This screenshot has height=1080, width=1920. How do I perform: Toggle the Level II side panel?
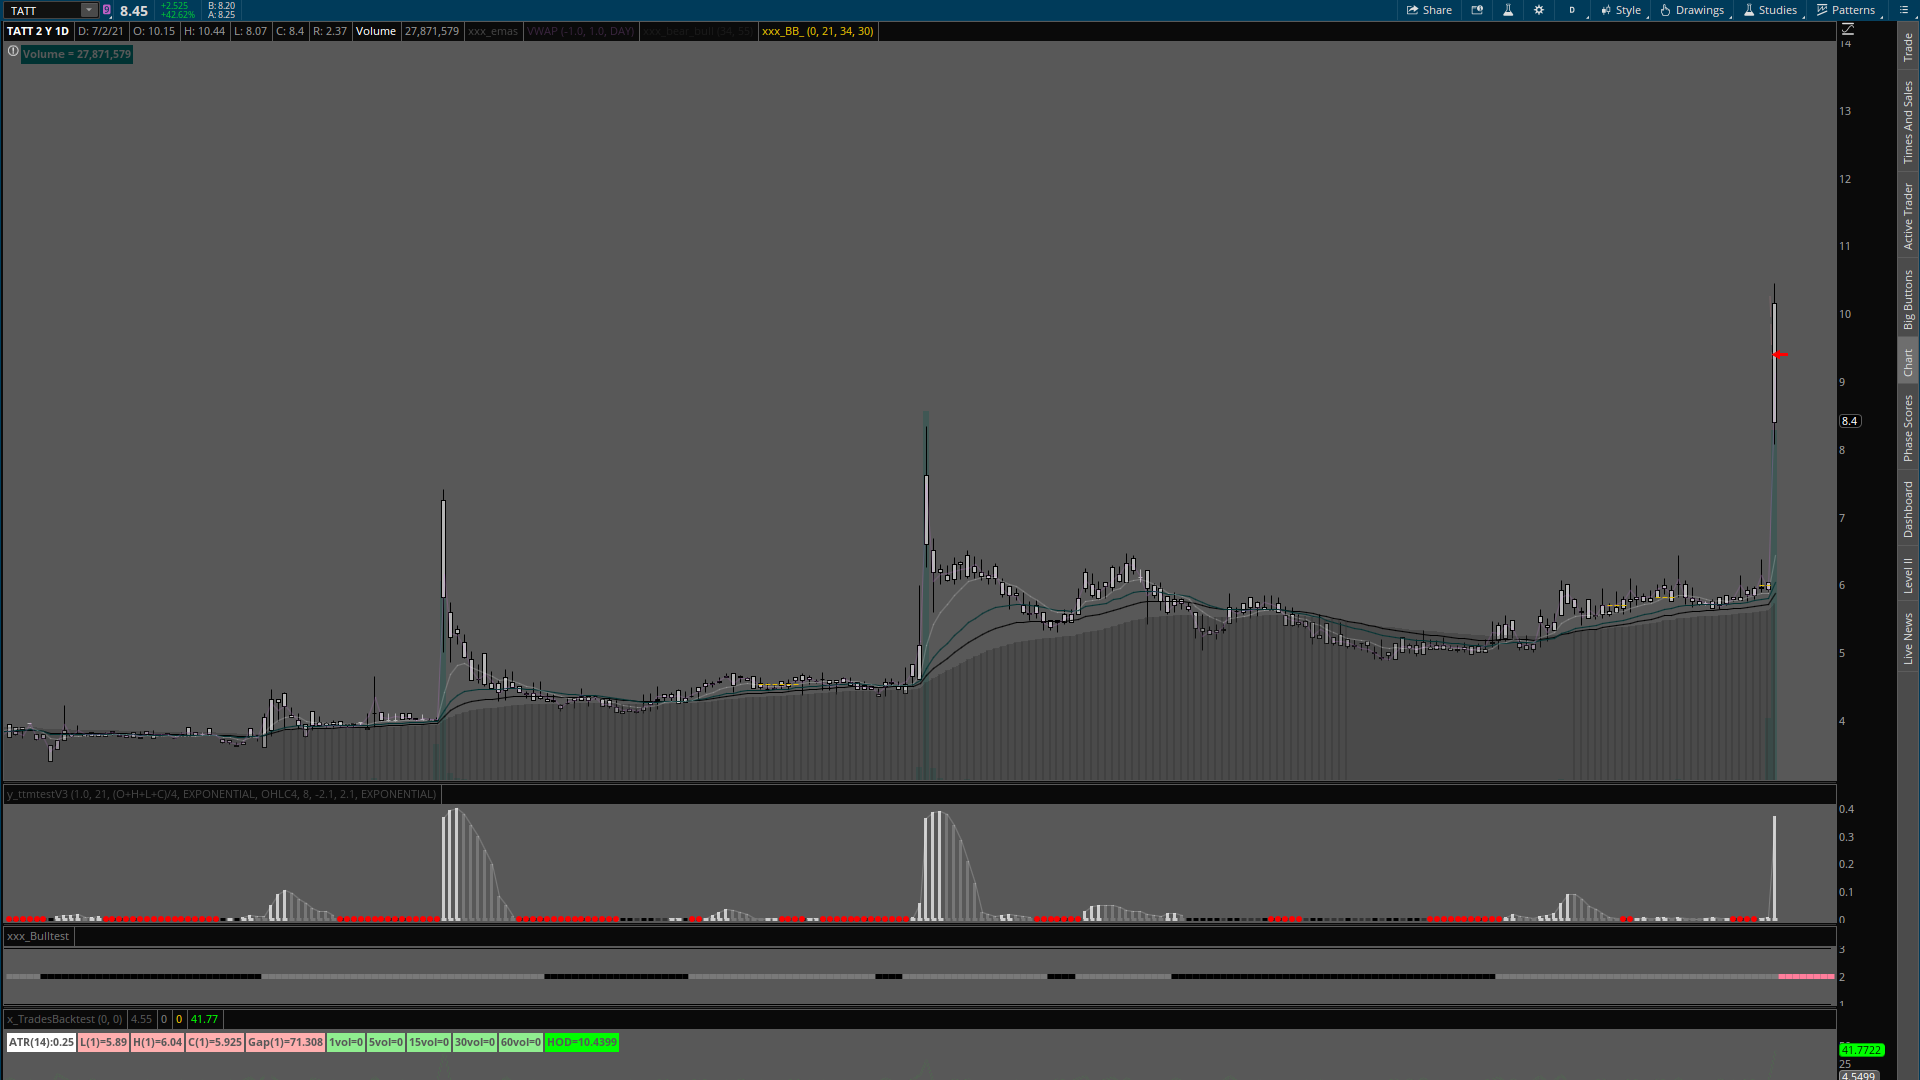[1908, 575]
